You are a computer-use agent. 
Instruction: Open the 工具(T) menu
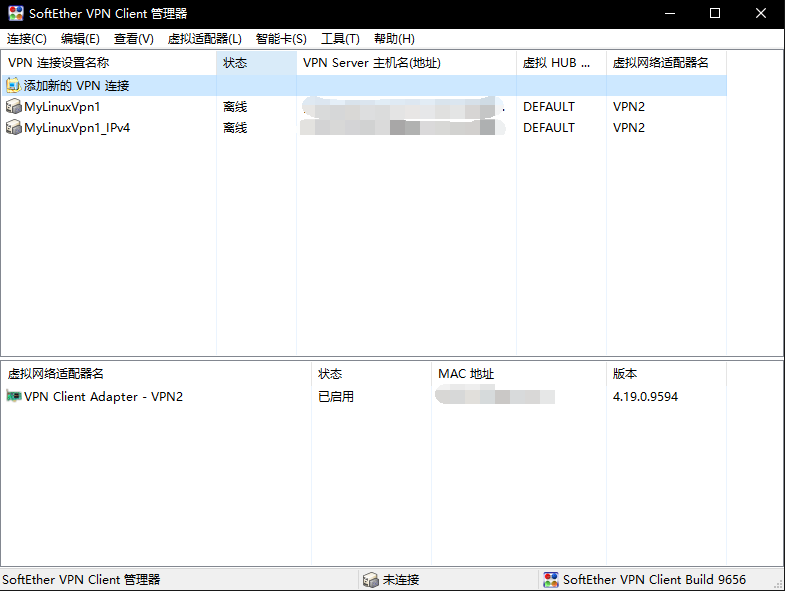[x=340, y=39]
